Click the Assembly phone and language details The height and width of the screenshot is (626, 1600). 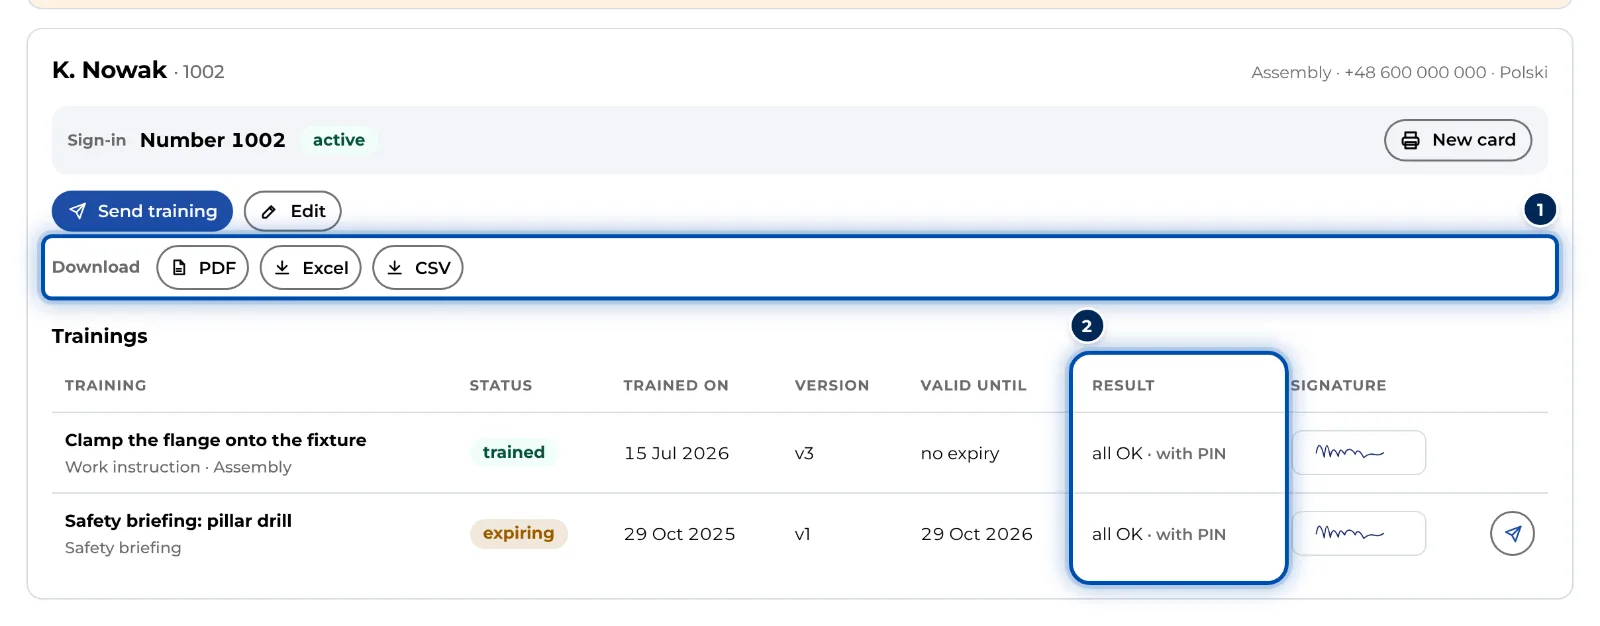[x=1399, y=72]
